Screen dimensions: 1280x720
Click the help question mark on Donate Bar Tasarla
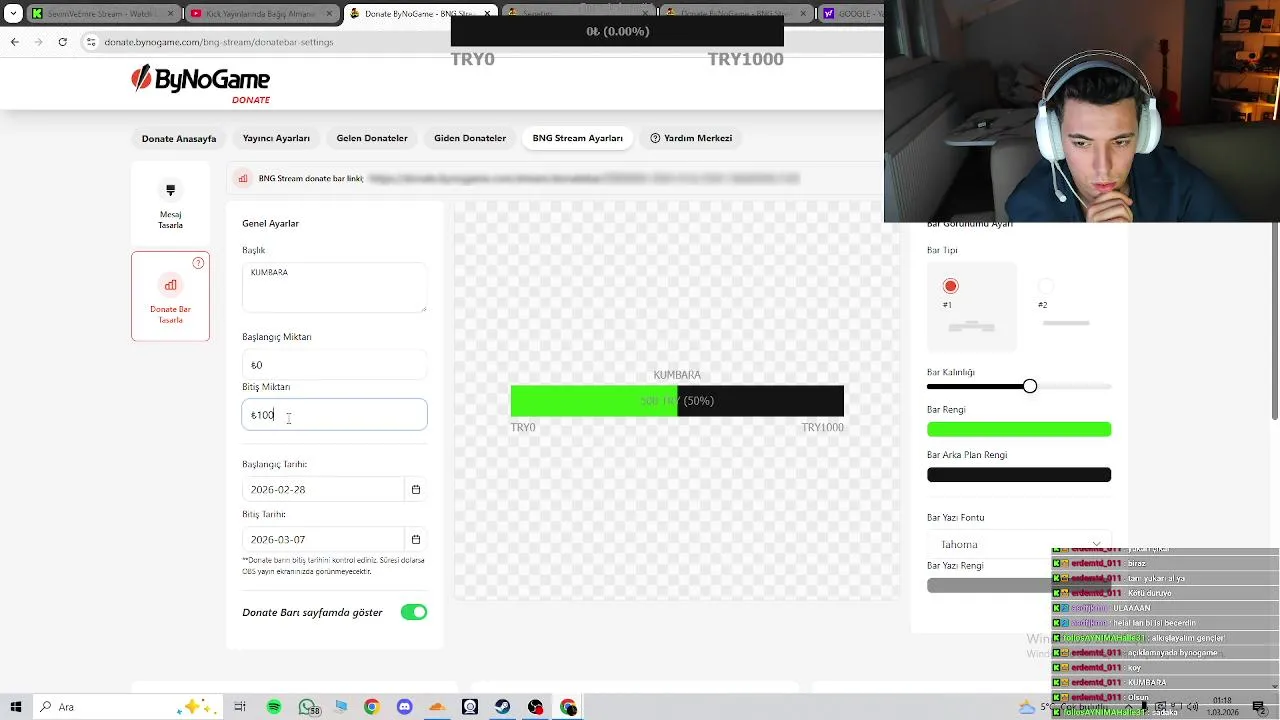click(198, 263)
